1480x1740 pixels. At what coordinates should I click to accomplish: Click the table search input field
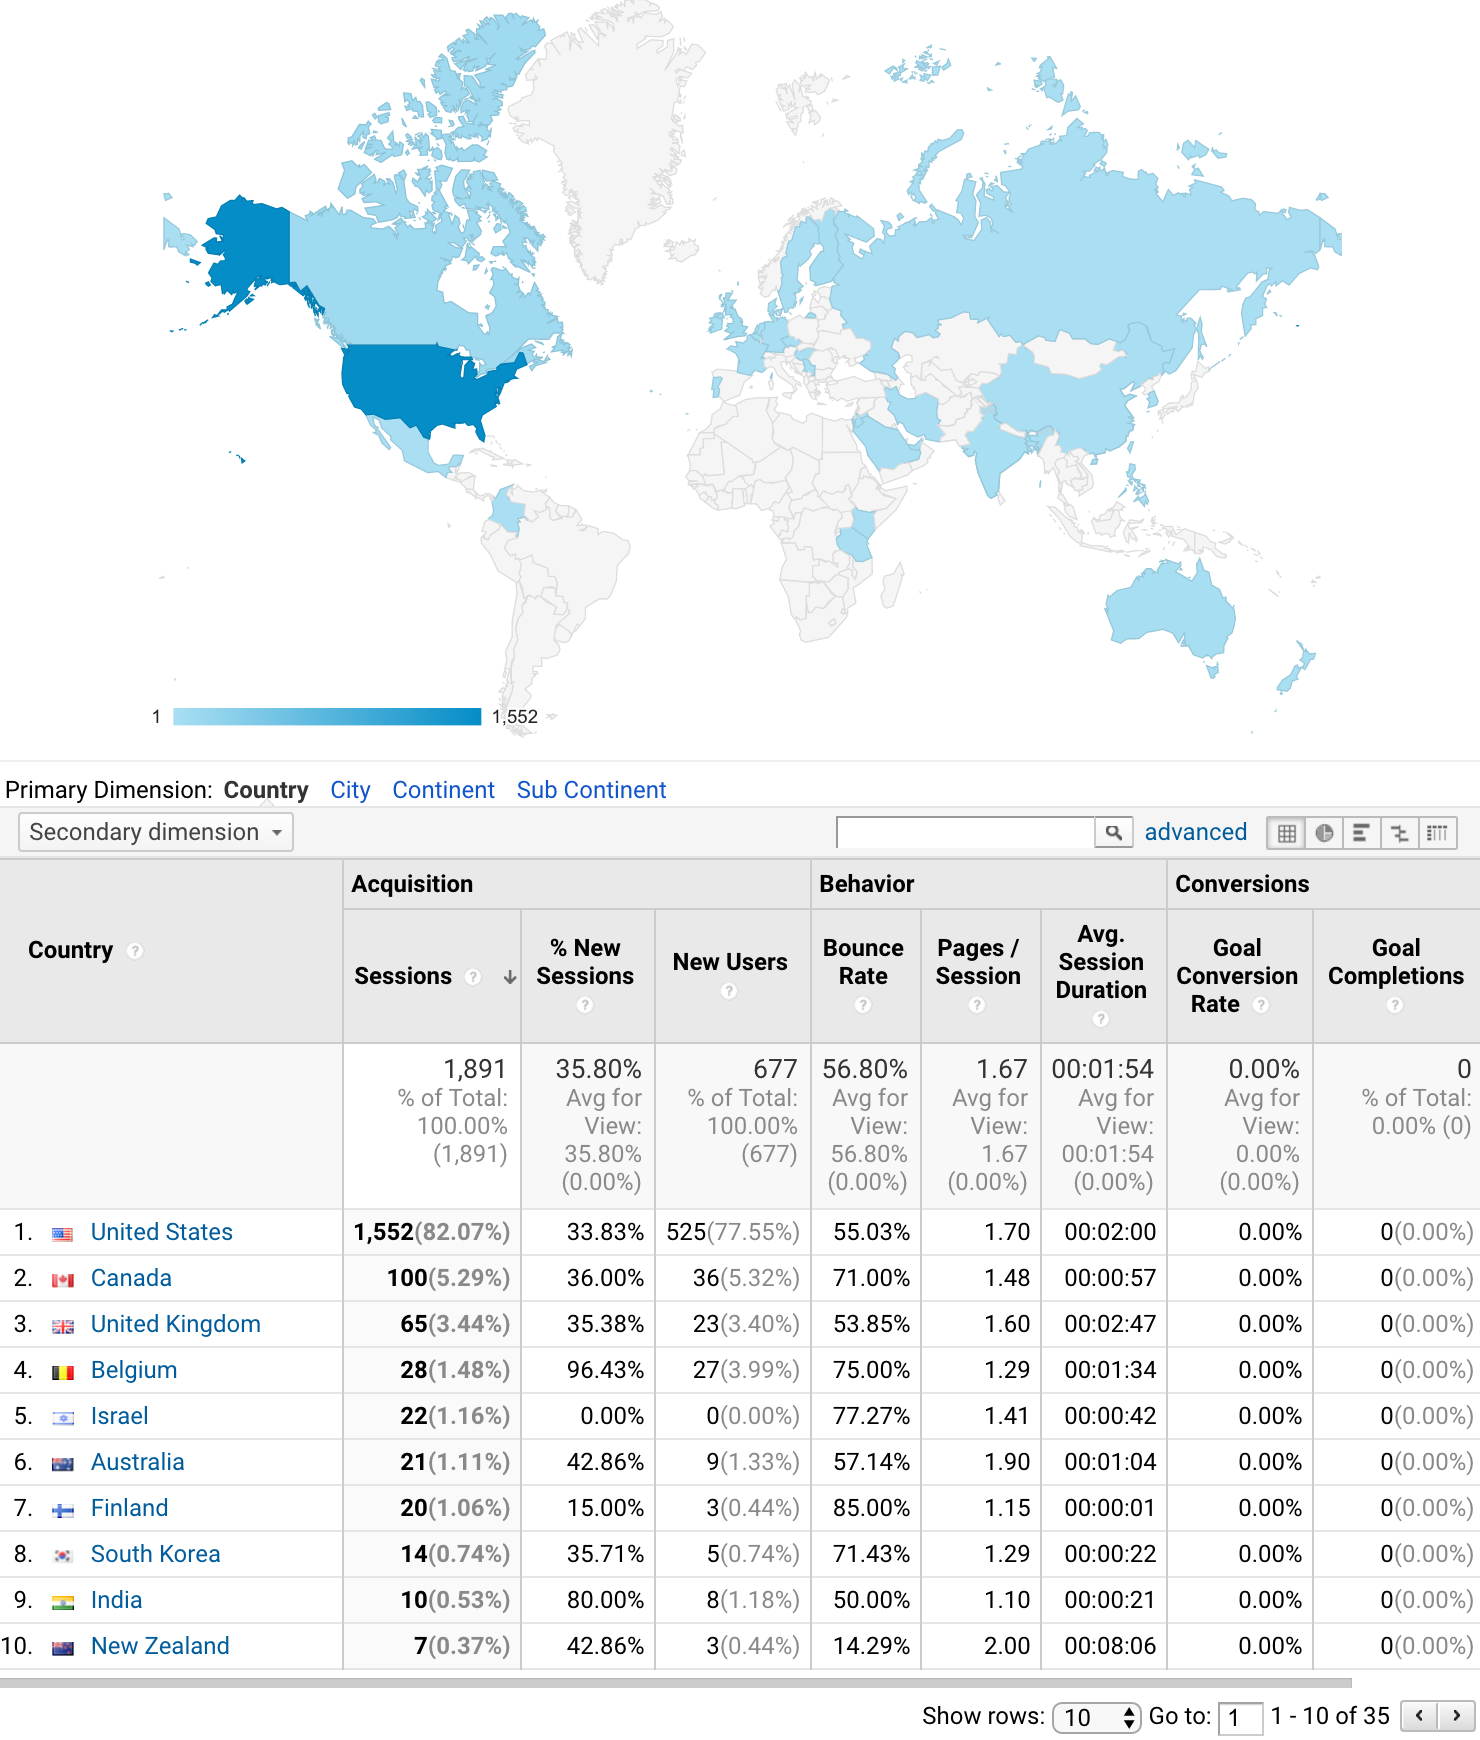[966, 832]
